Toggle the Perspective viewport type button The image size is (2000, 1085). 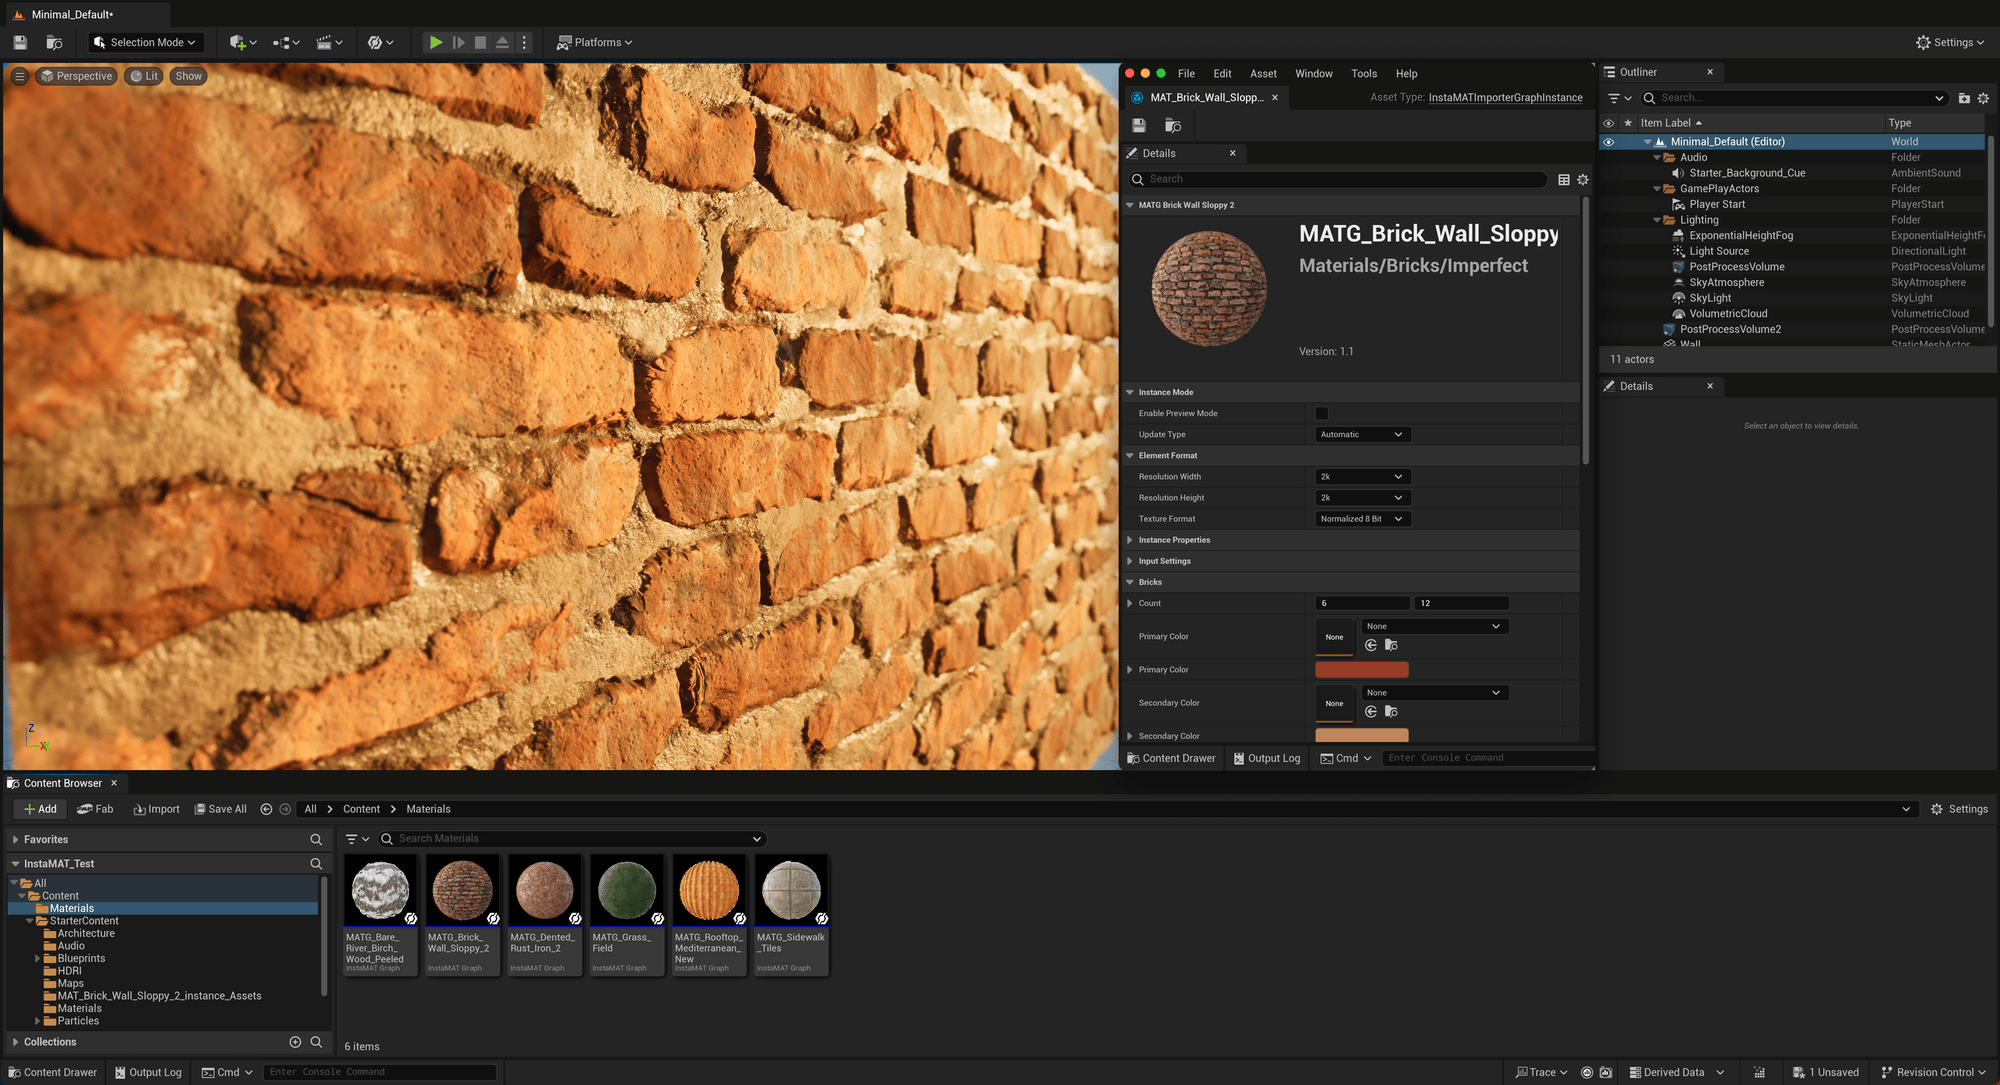pyautogui.click(x=76, y=76)
